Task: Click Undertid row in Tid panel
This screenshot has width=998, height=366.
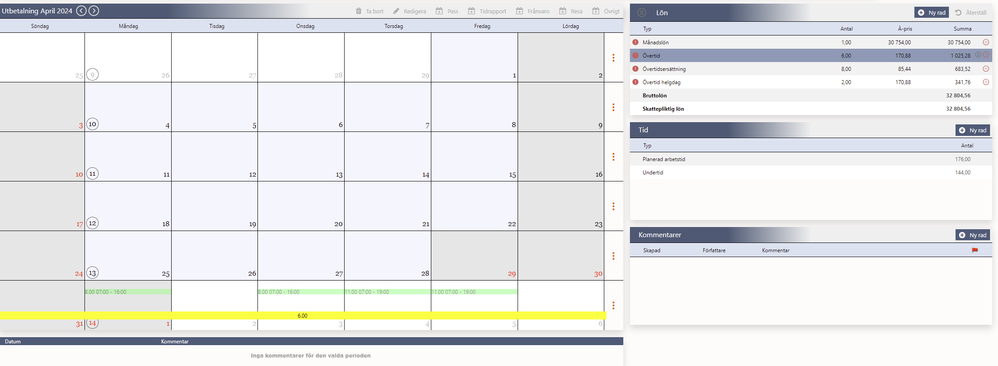Action: click(812, 172)
